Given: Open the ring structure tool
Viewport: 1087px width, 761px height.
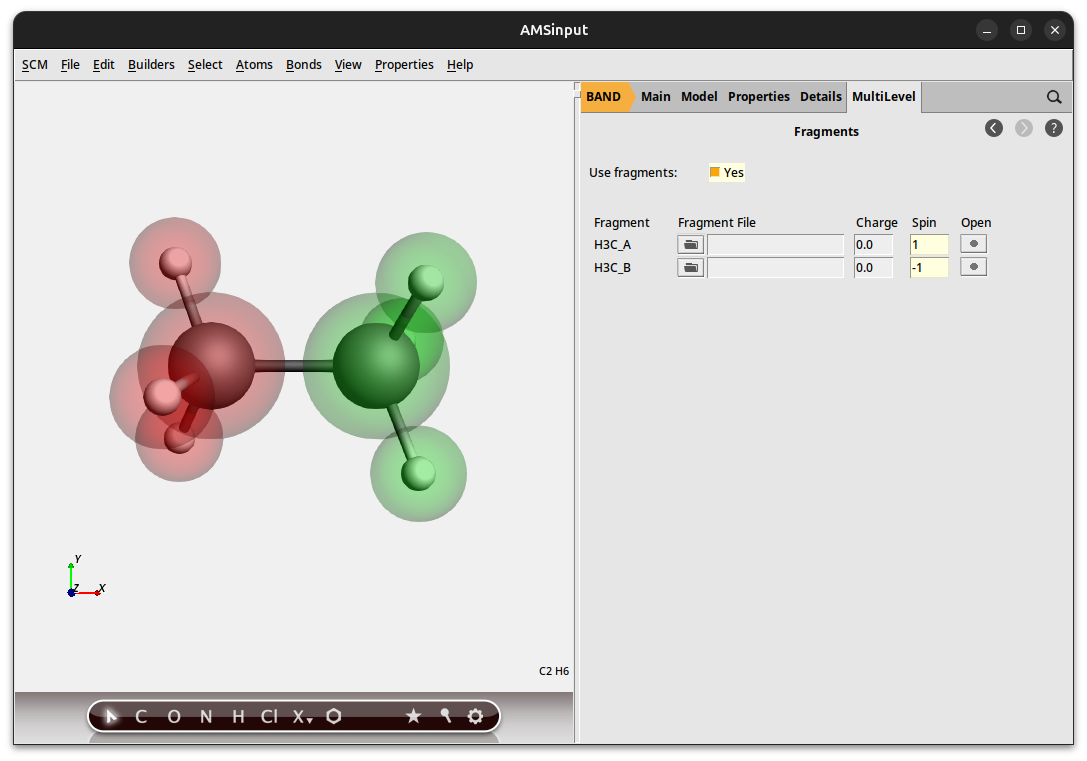Looking at the screenshot, I should coord(333,716).
